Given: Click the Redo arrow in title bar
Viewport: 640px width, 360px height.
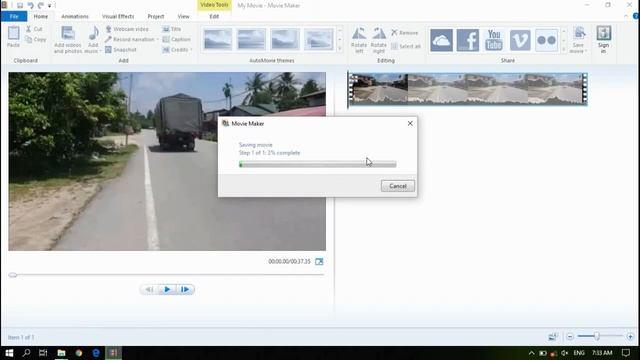Looking at the screenshot, I should (40, 5).
